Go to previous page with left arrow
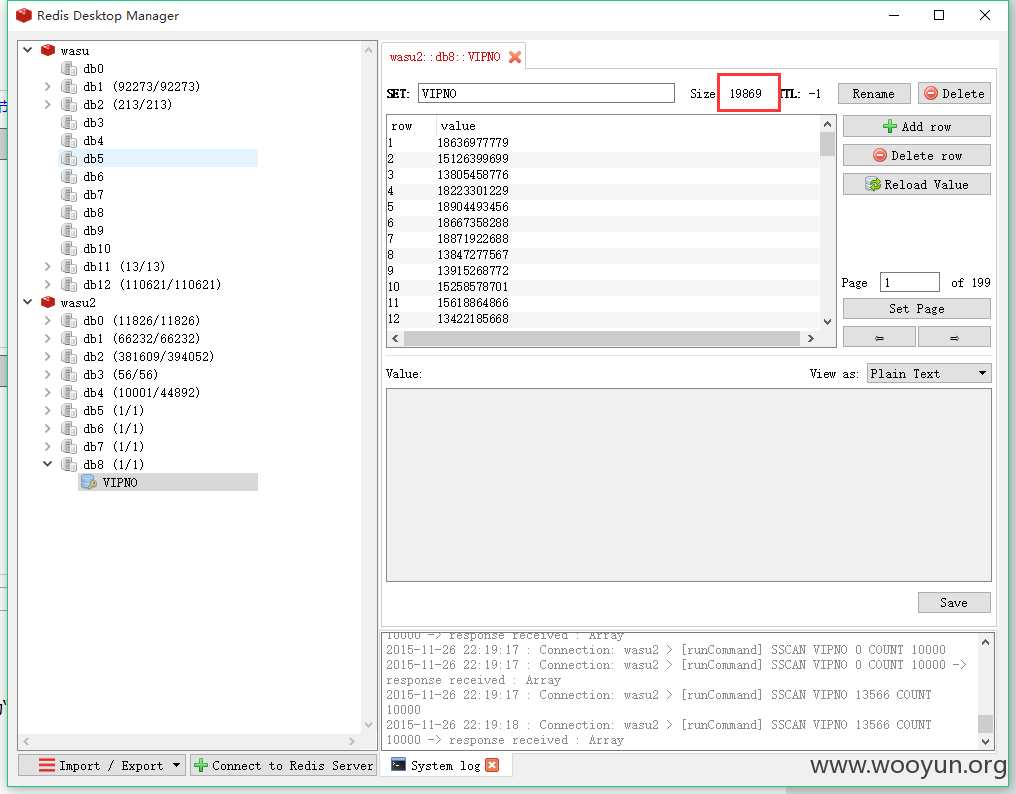The width and height of the screenshot is (1016, 794). pos(879,337)
